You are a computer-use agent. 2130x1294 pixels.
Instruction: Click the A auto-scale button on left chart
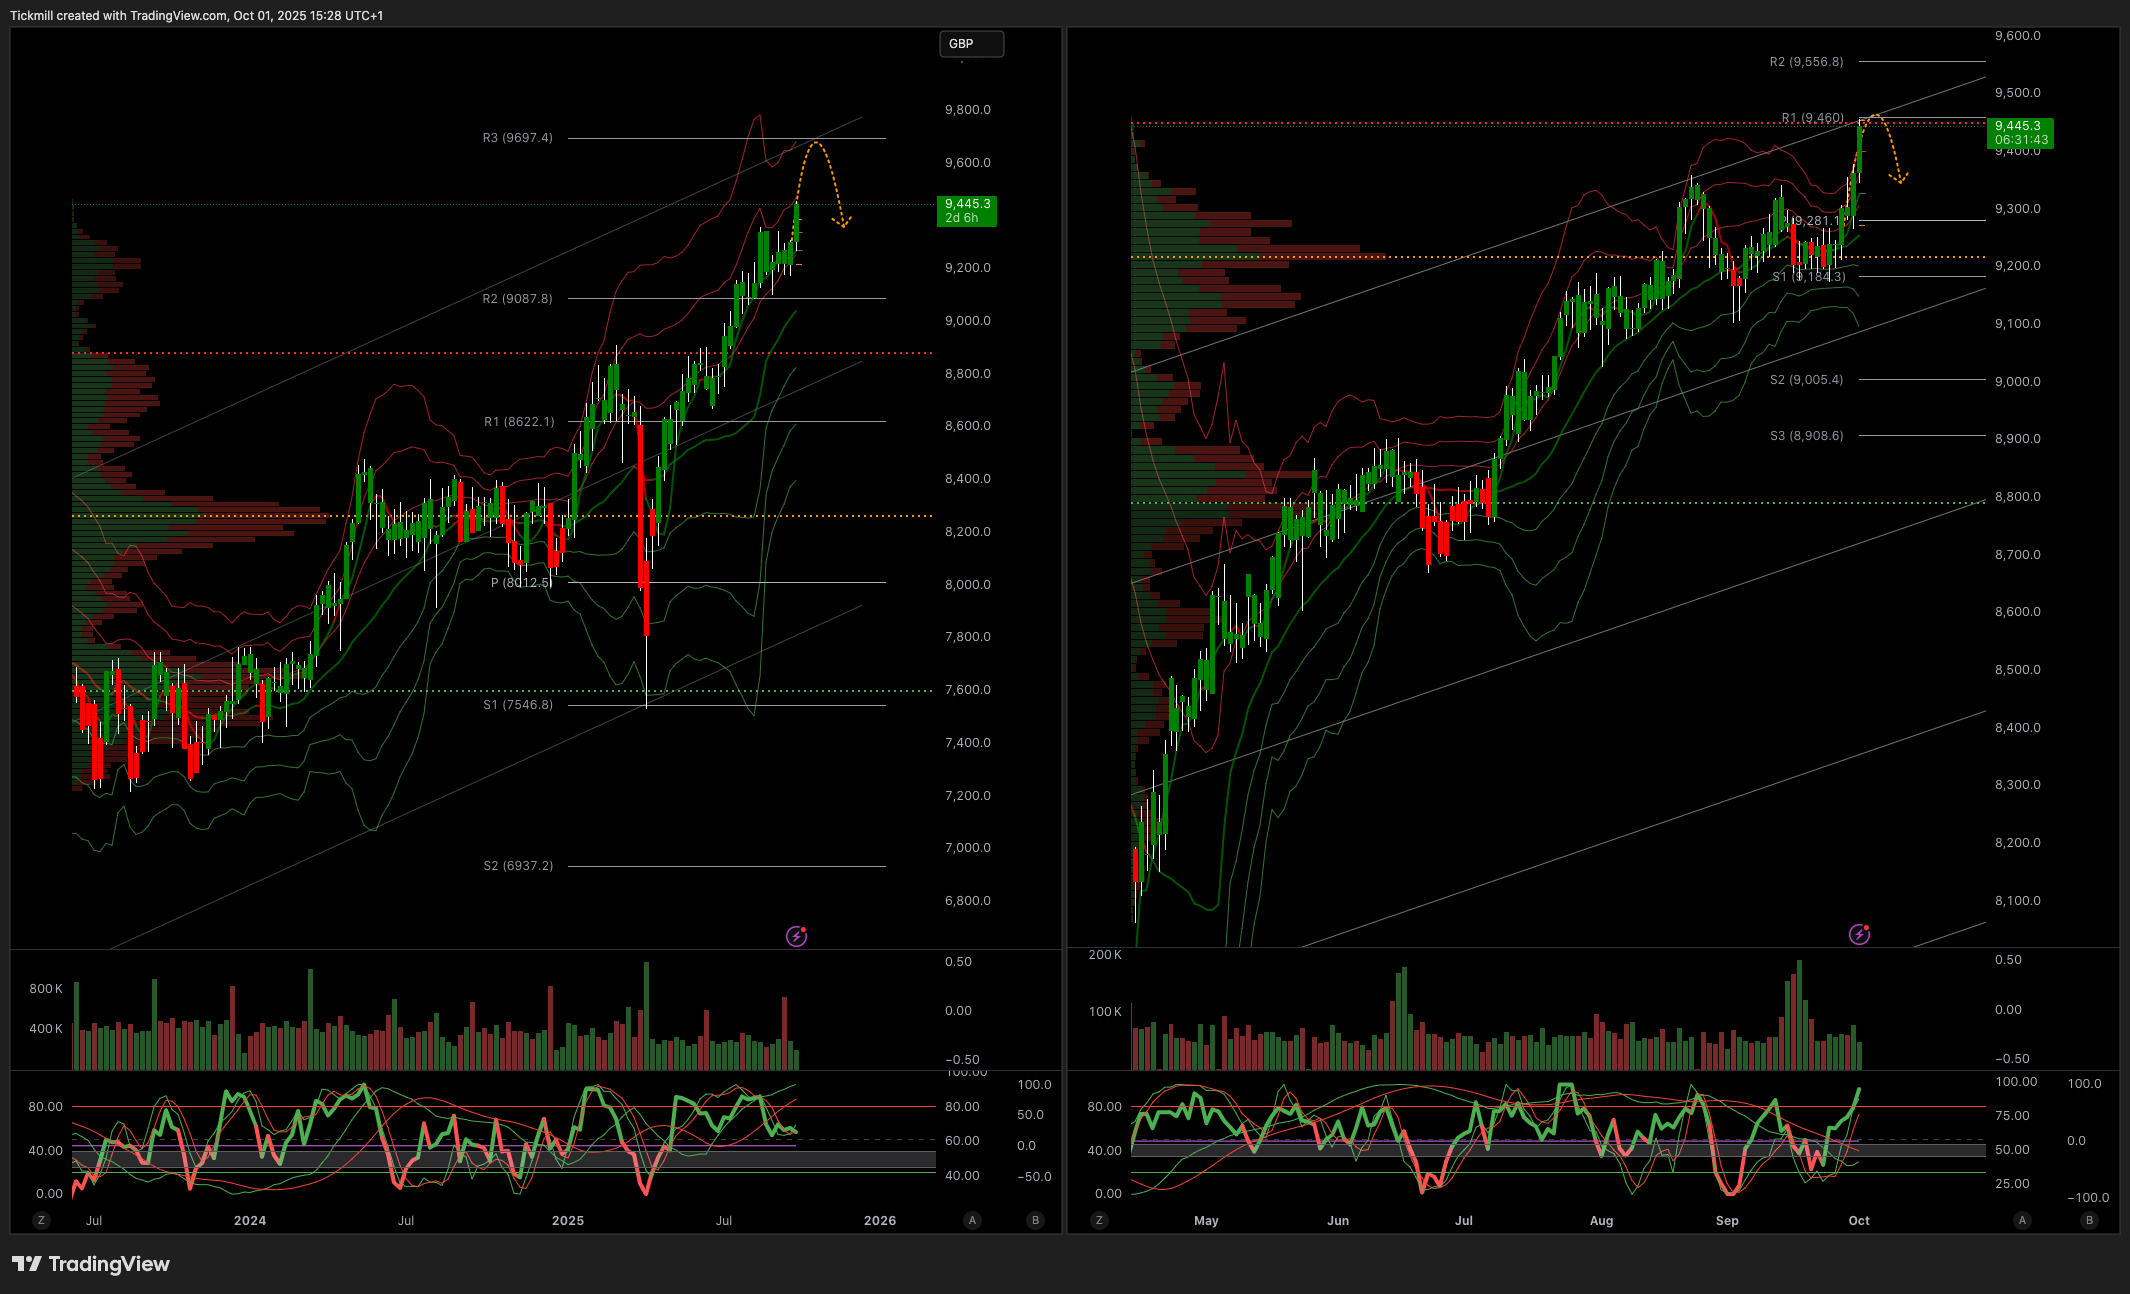[x=972, y=1220]
